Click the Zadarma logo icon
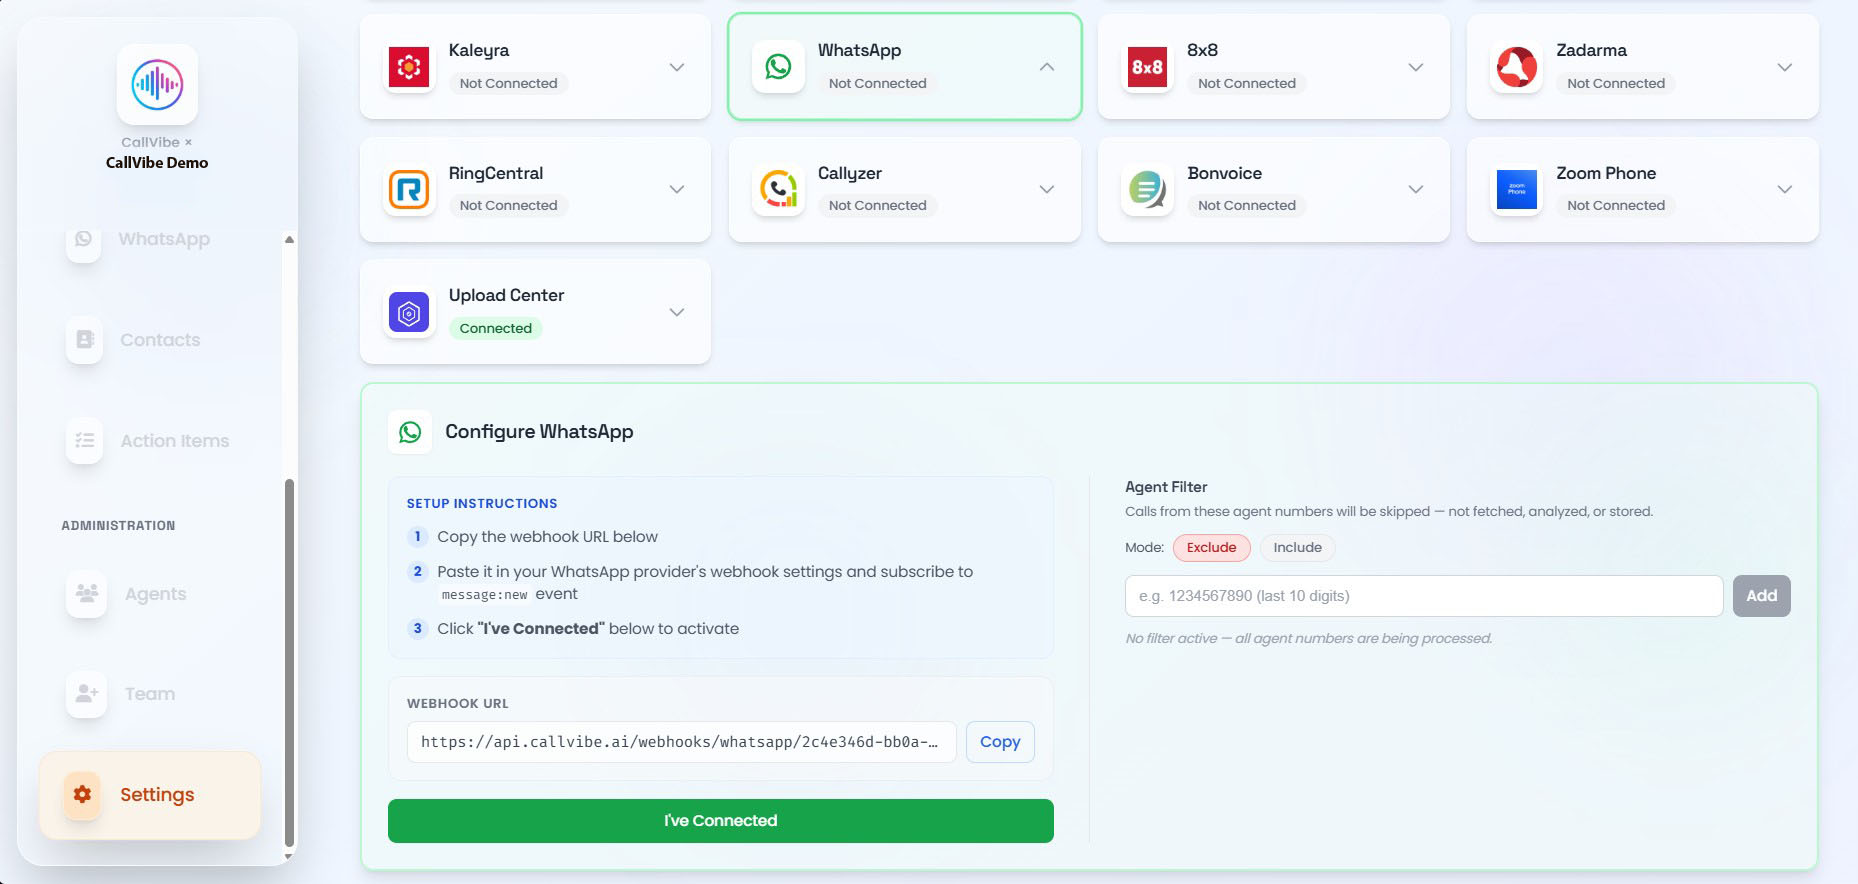Image resolution: width=1858 pixels, height=884 pixels. coord(1516,67)
